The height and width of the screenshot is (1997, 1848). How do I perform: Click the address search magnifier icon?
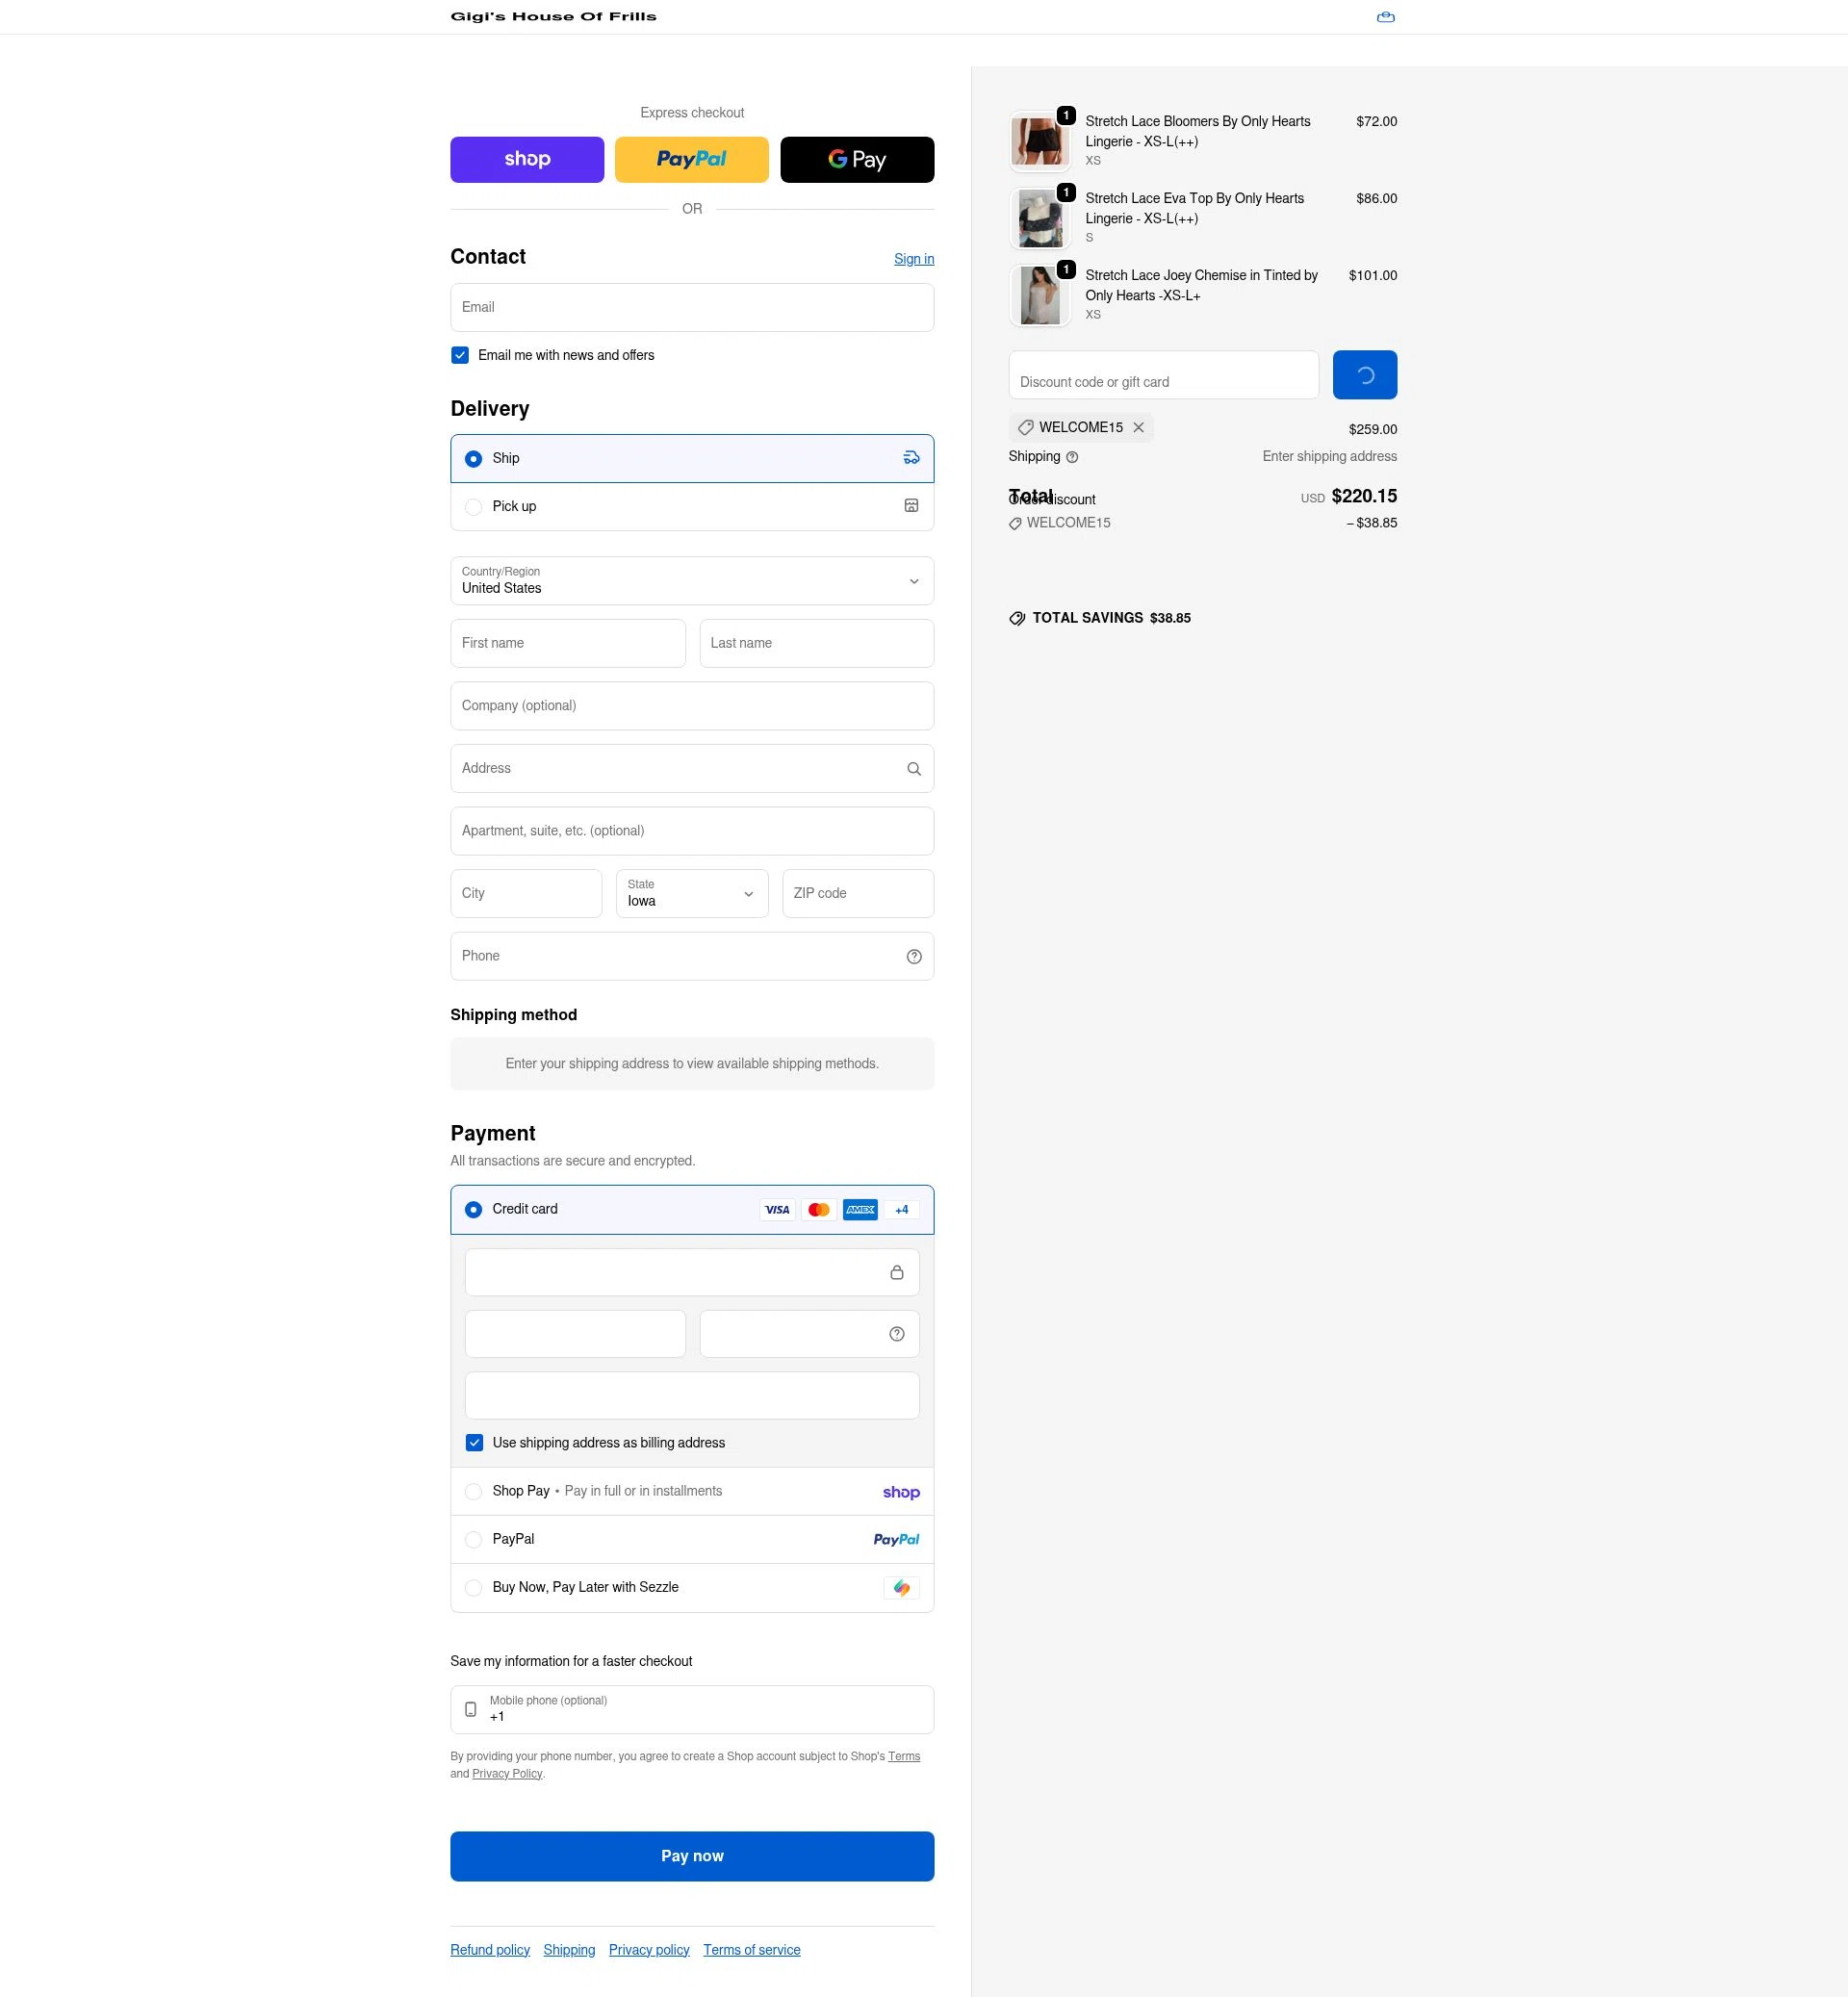point(913,769)
